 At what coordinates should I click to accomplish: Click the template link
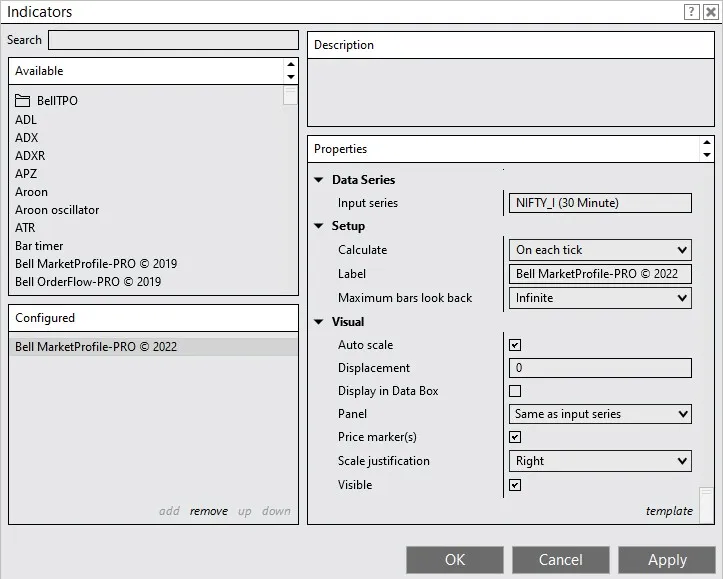click(669, 511)
